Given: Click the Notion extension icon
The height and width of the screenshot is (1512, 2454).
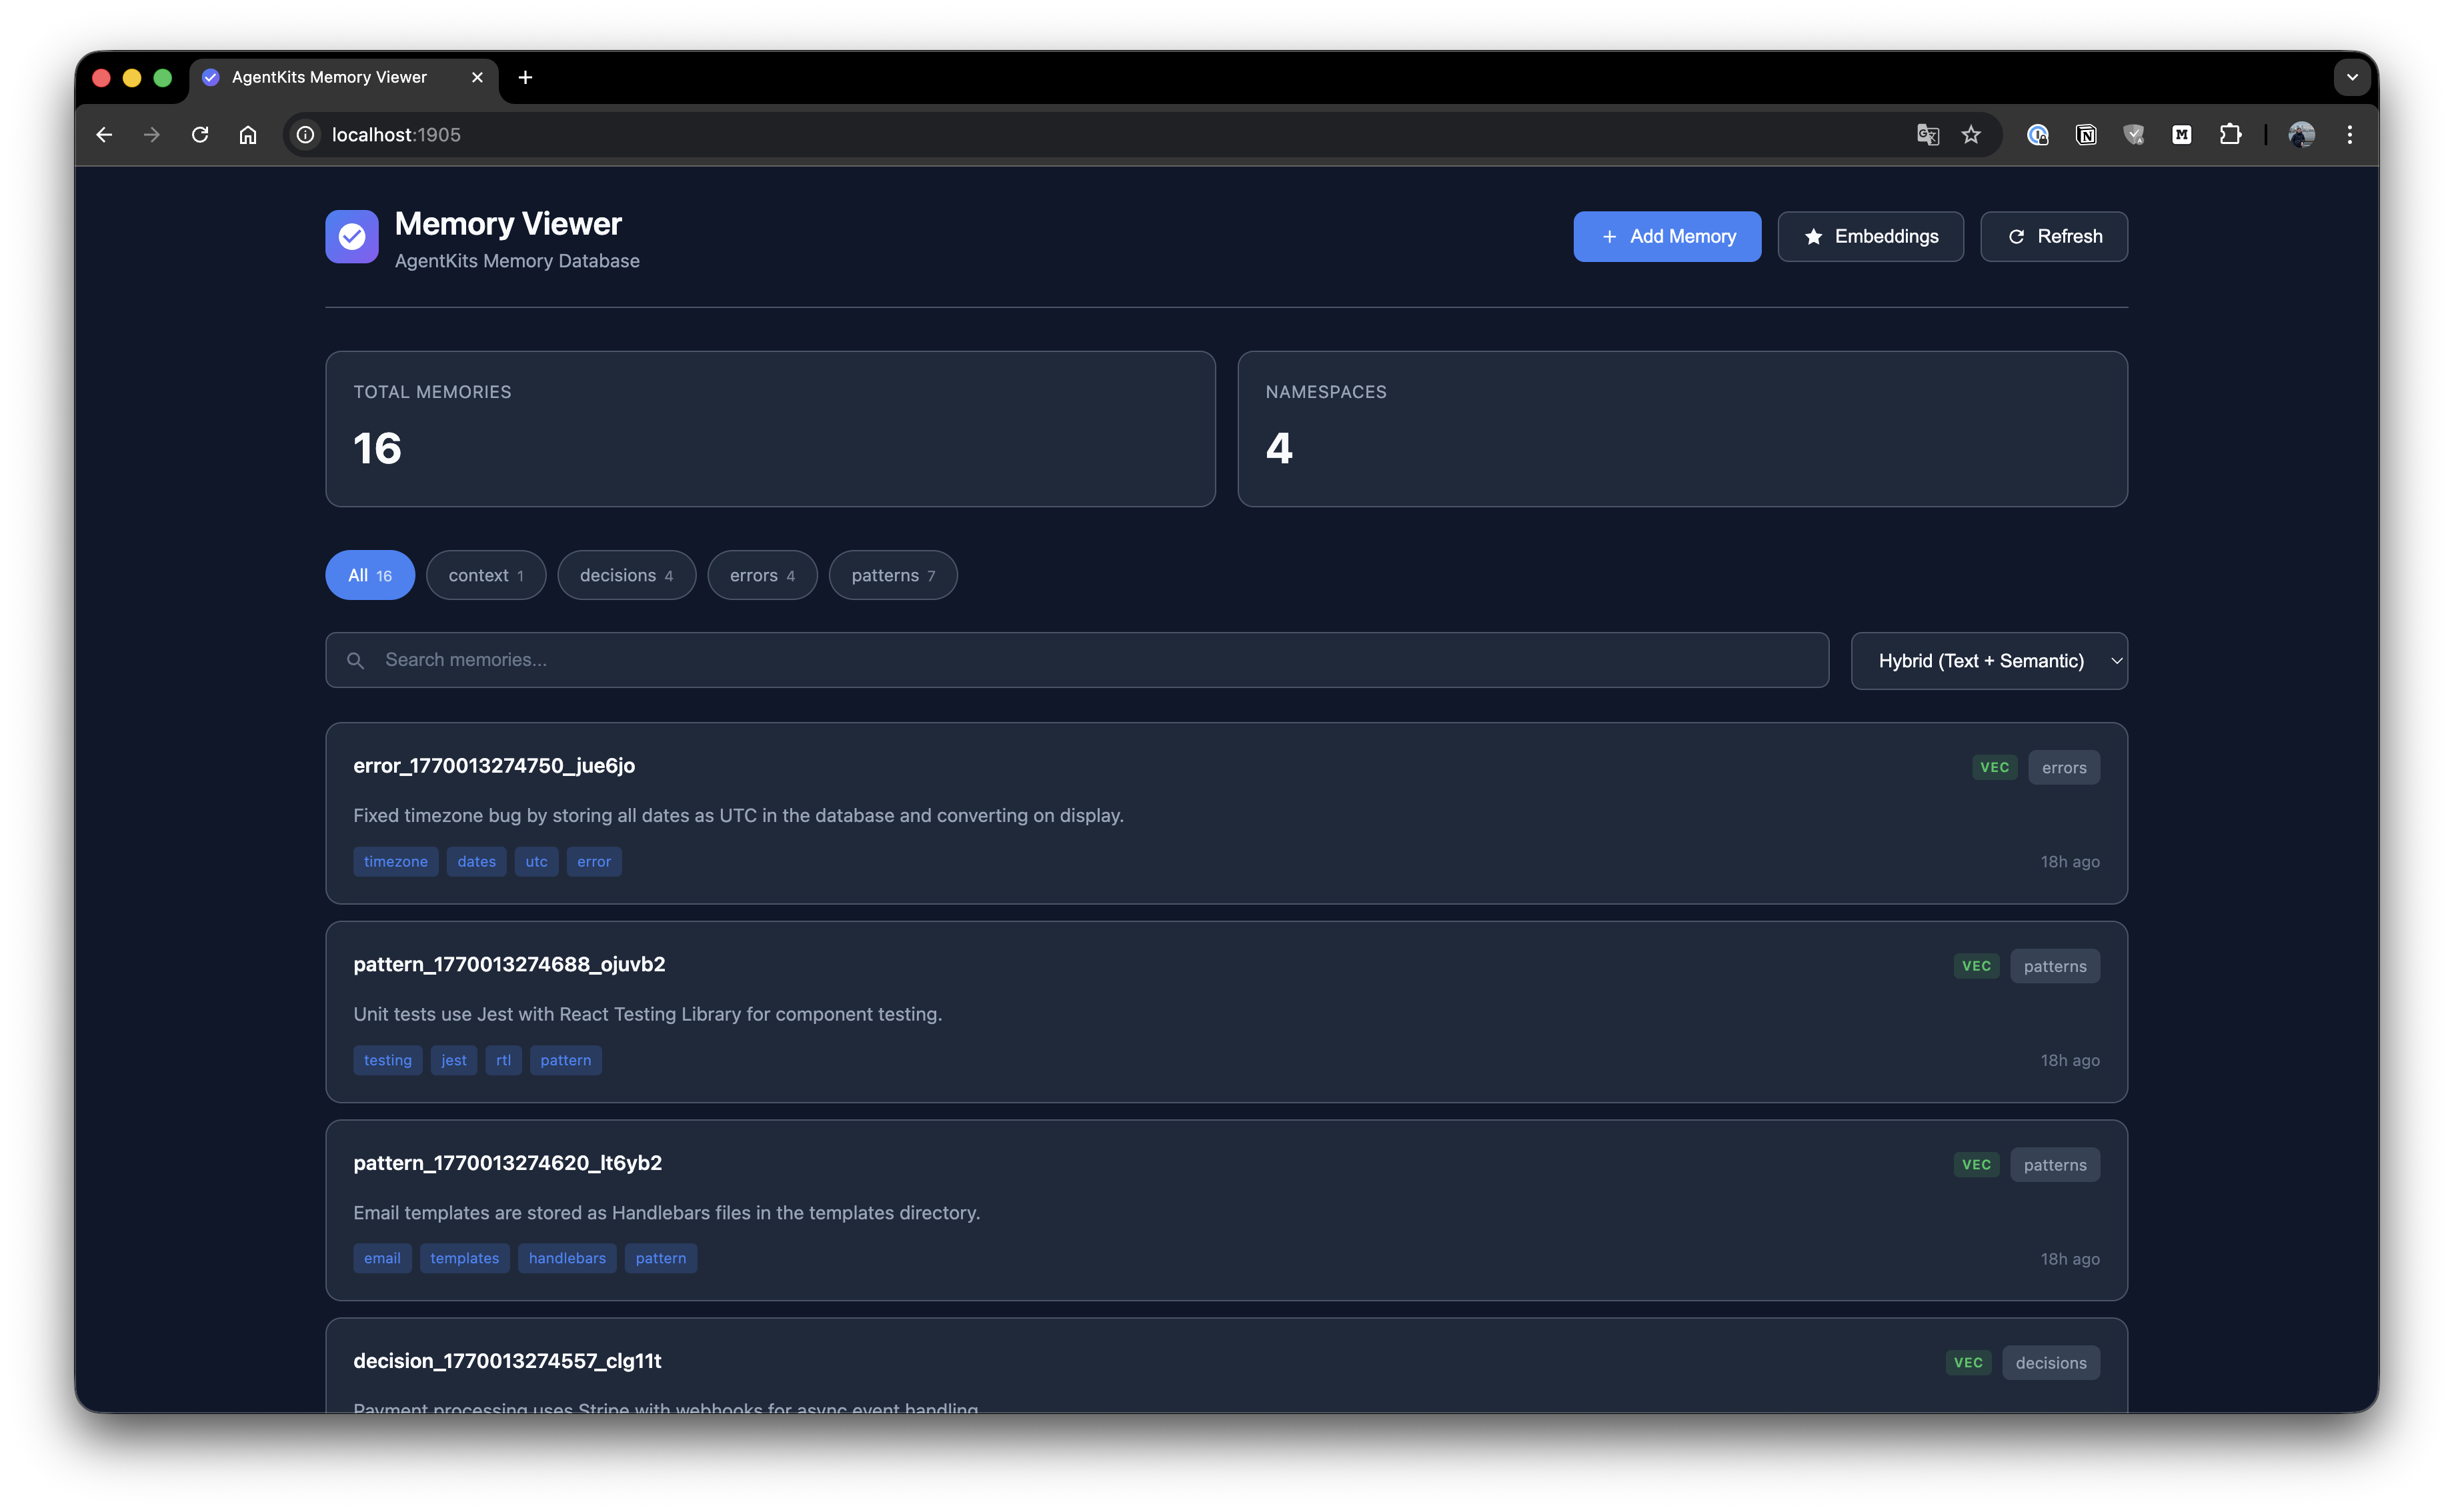Looking at the screenshot, I should 2086,135.
